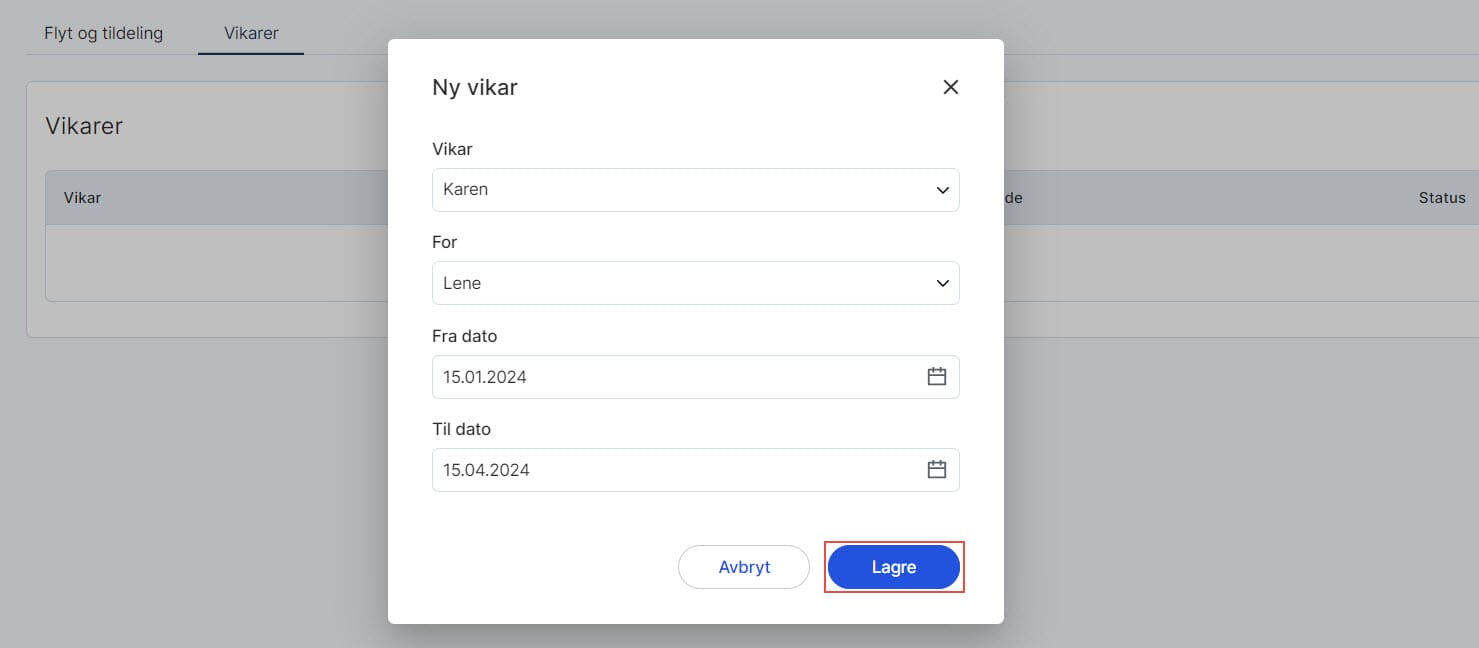Click the Fra dato text 15.01.2024
The width and height of the screenshot is (1479, 648).
click(x=485, y=377)
